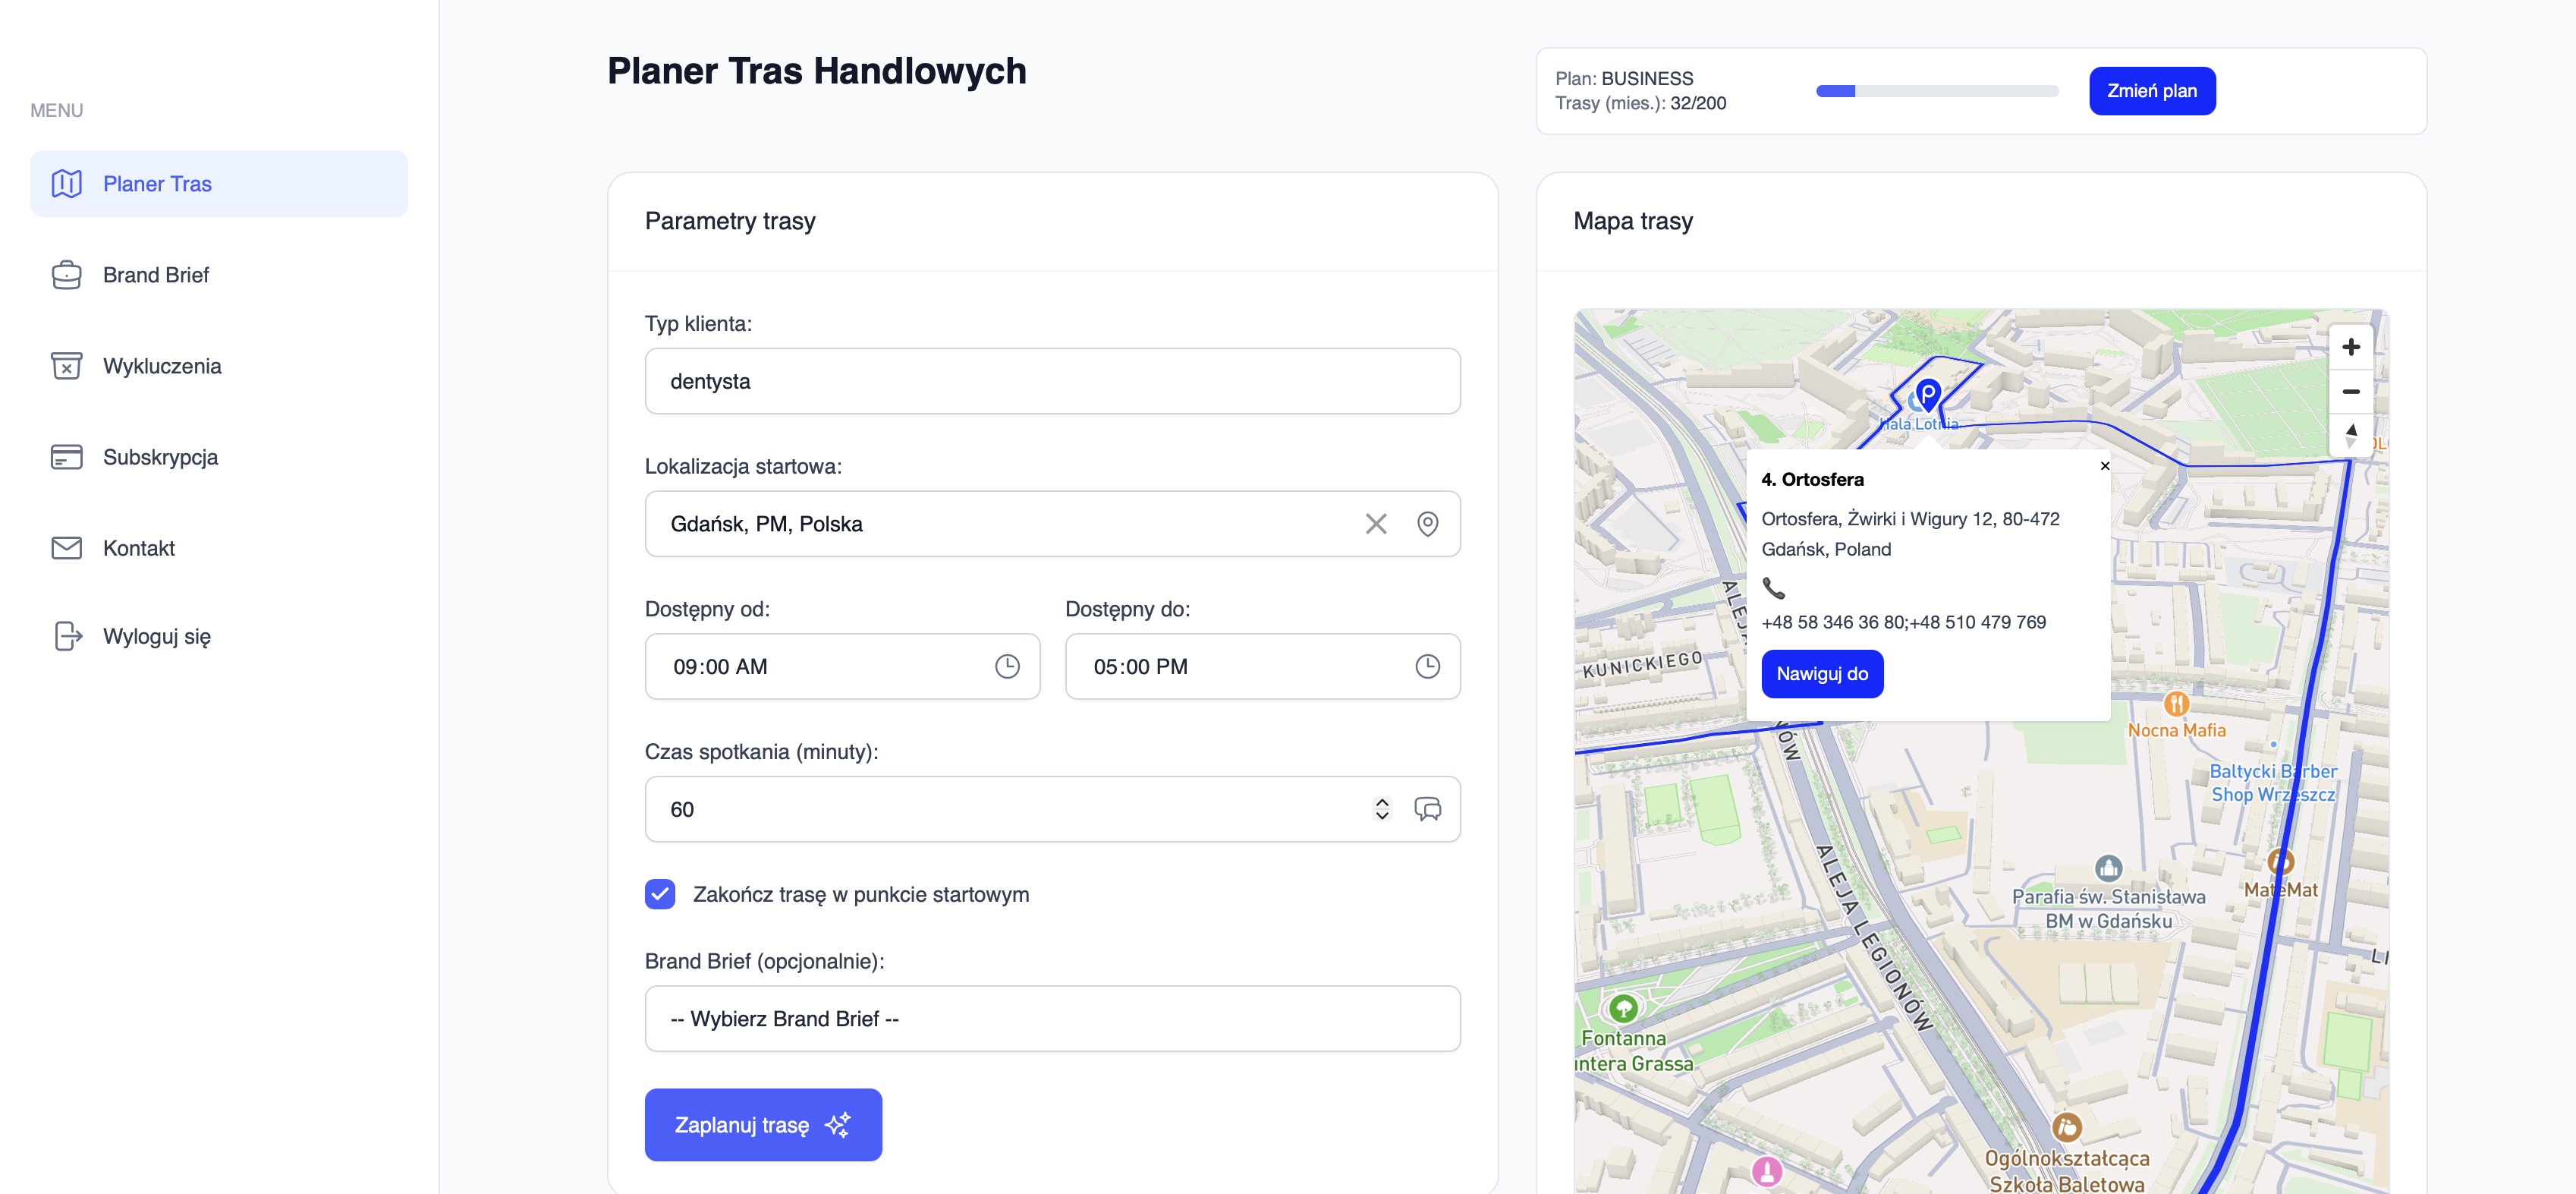Image resolution: width=2576 pixels, height=1194 pixels.
Task: Click the blue map marker pin
Action: click(x=1928, y=394)
